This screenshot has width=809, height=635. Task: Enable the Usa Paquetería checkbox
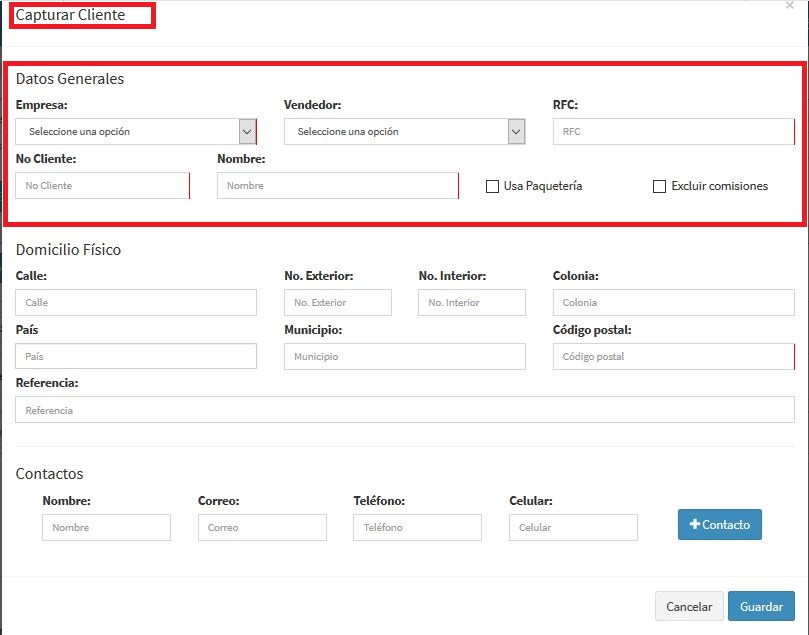(492, 186)
